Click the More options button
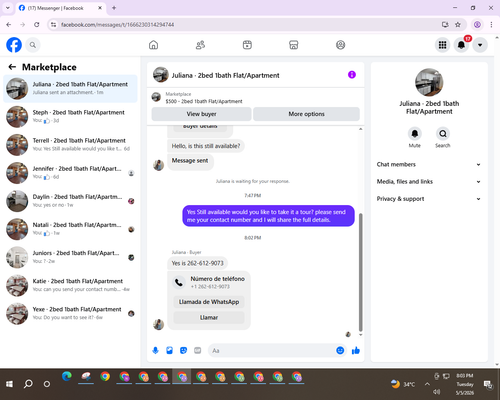500x400 pixels. [x=306, y=114]
